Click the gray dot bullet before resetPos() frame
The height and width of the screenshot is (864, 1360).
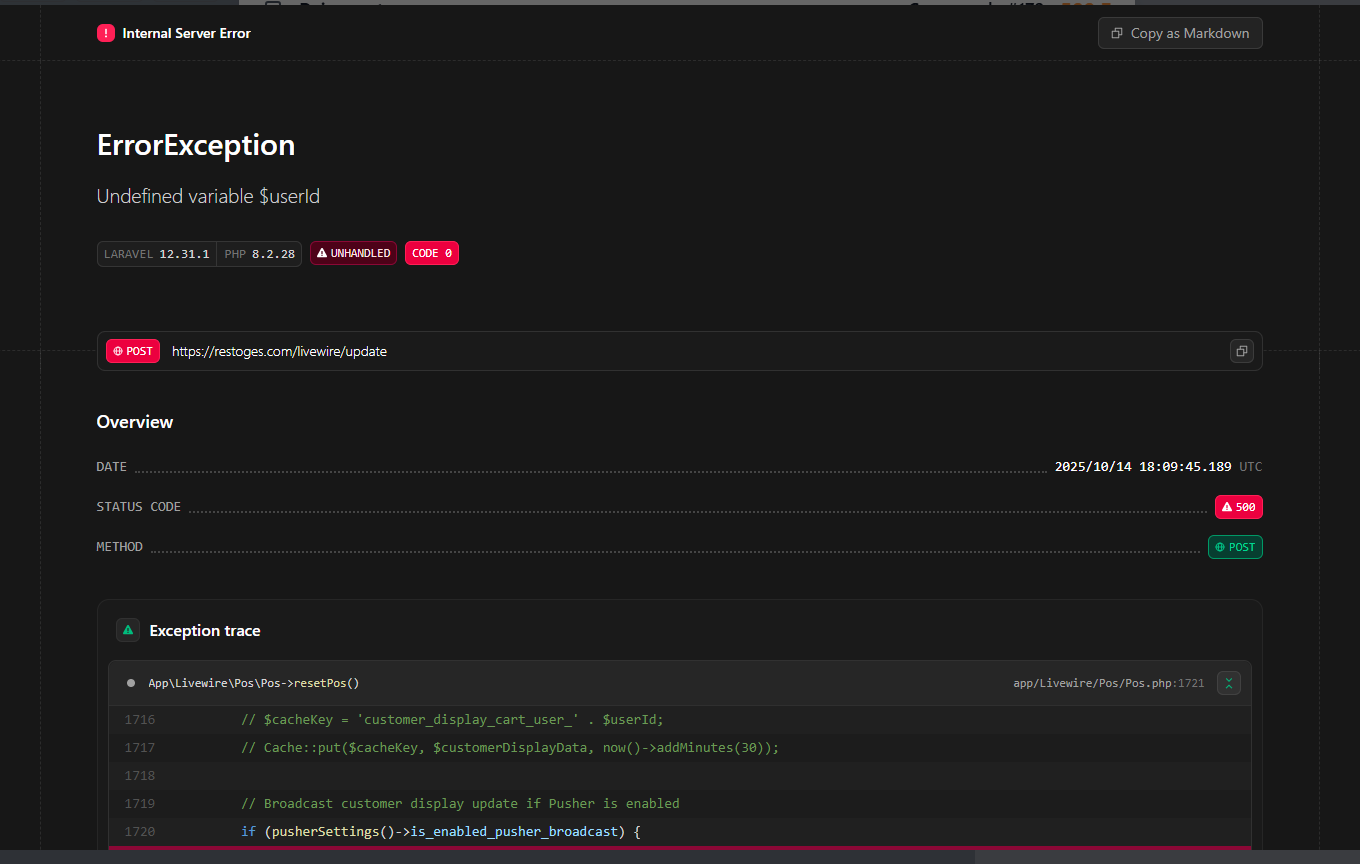(x=131, y=683)
